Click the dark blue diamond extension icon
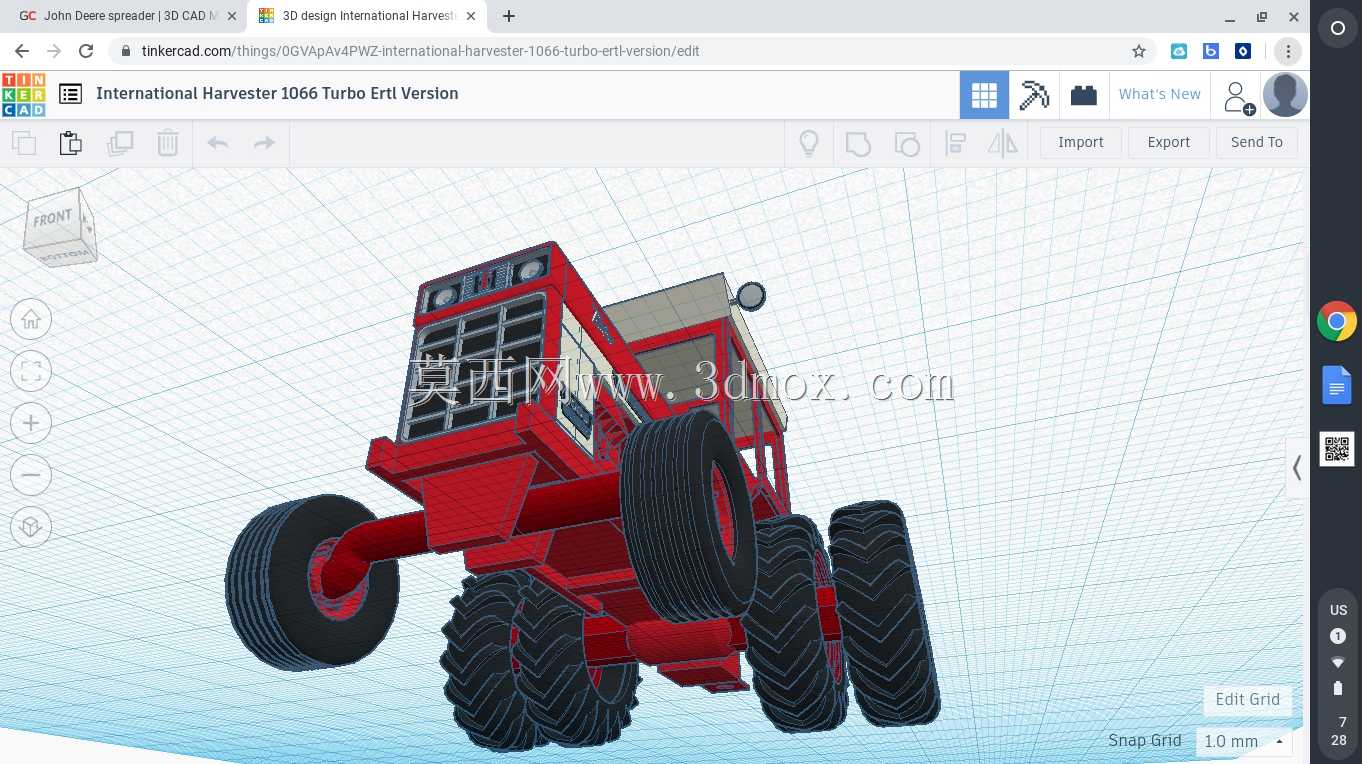Viewport: 1362px width, 764px height. click(x=1243, y=51)
